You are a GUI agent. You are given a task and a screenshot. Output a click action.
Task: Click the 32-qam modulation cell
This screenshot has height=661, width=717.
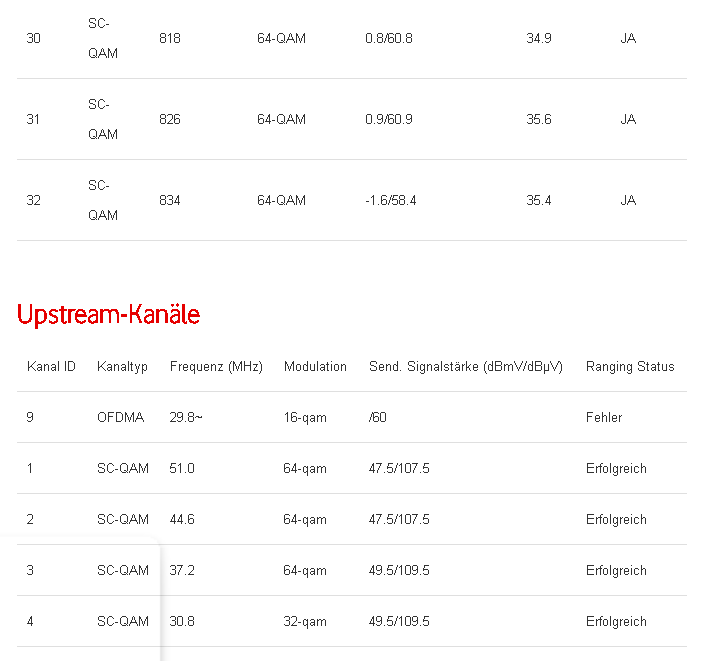click(x=305, y=622)
